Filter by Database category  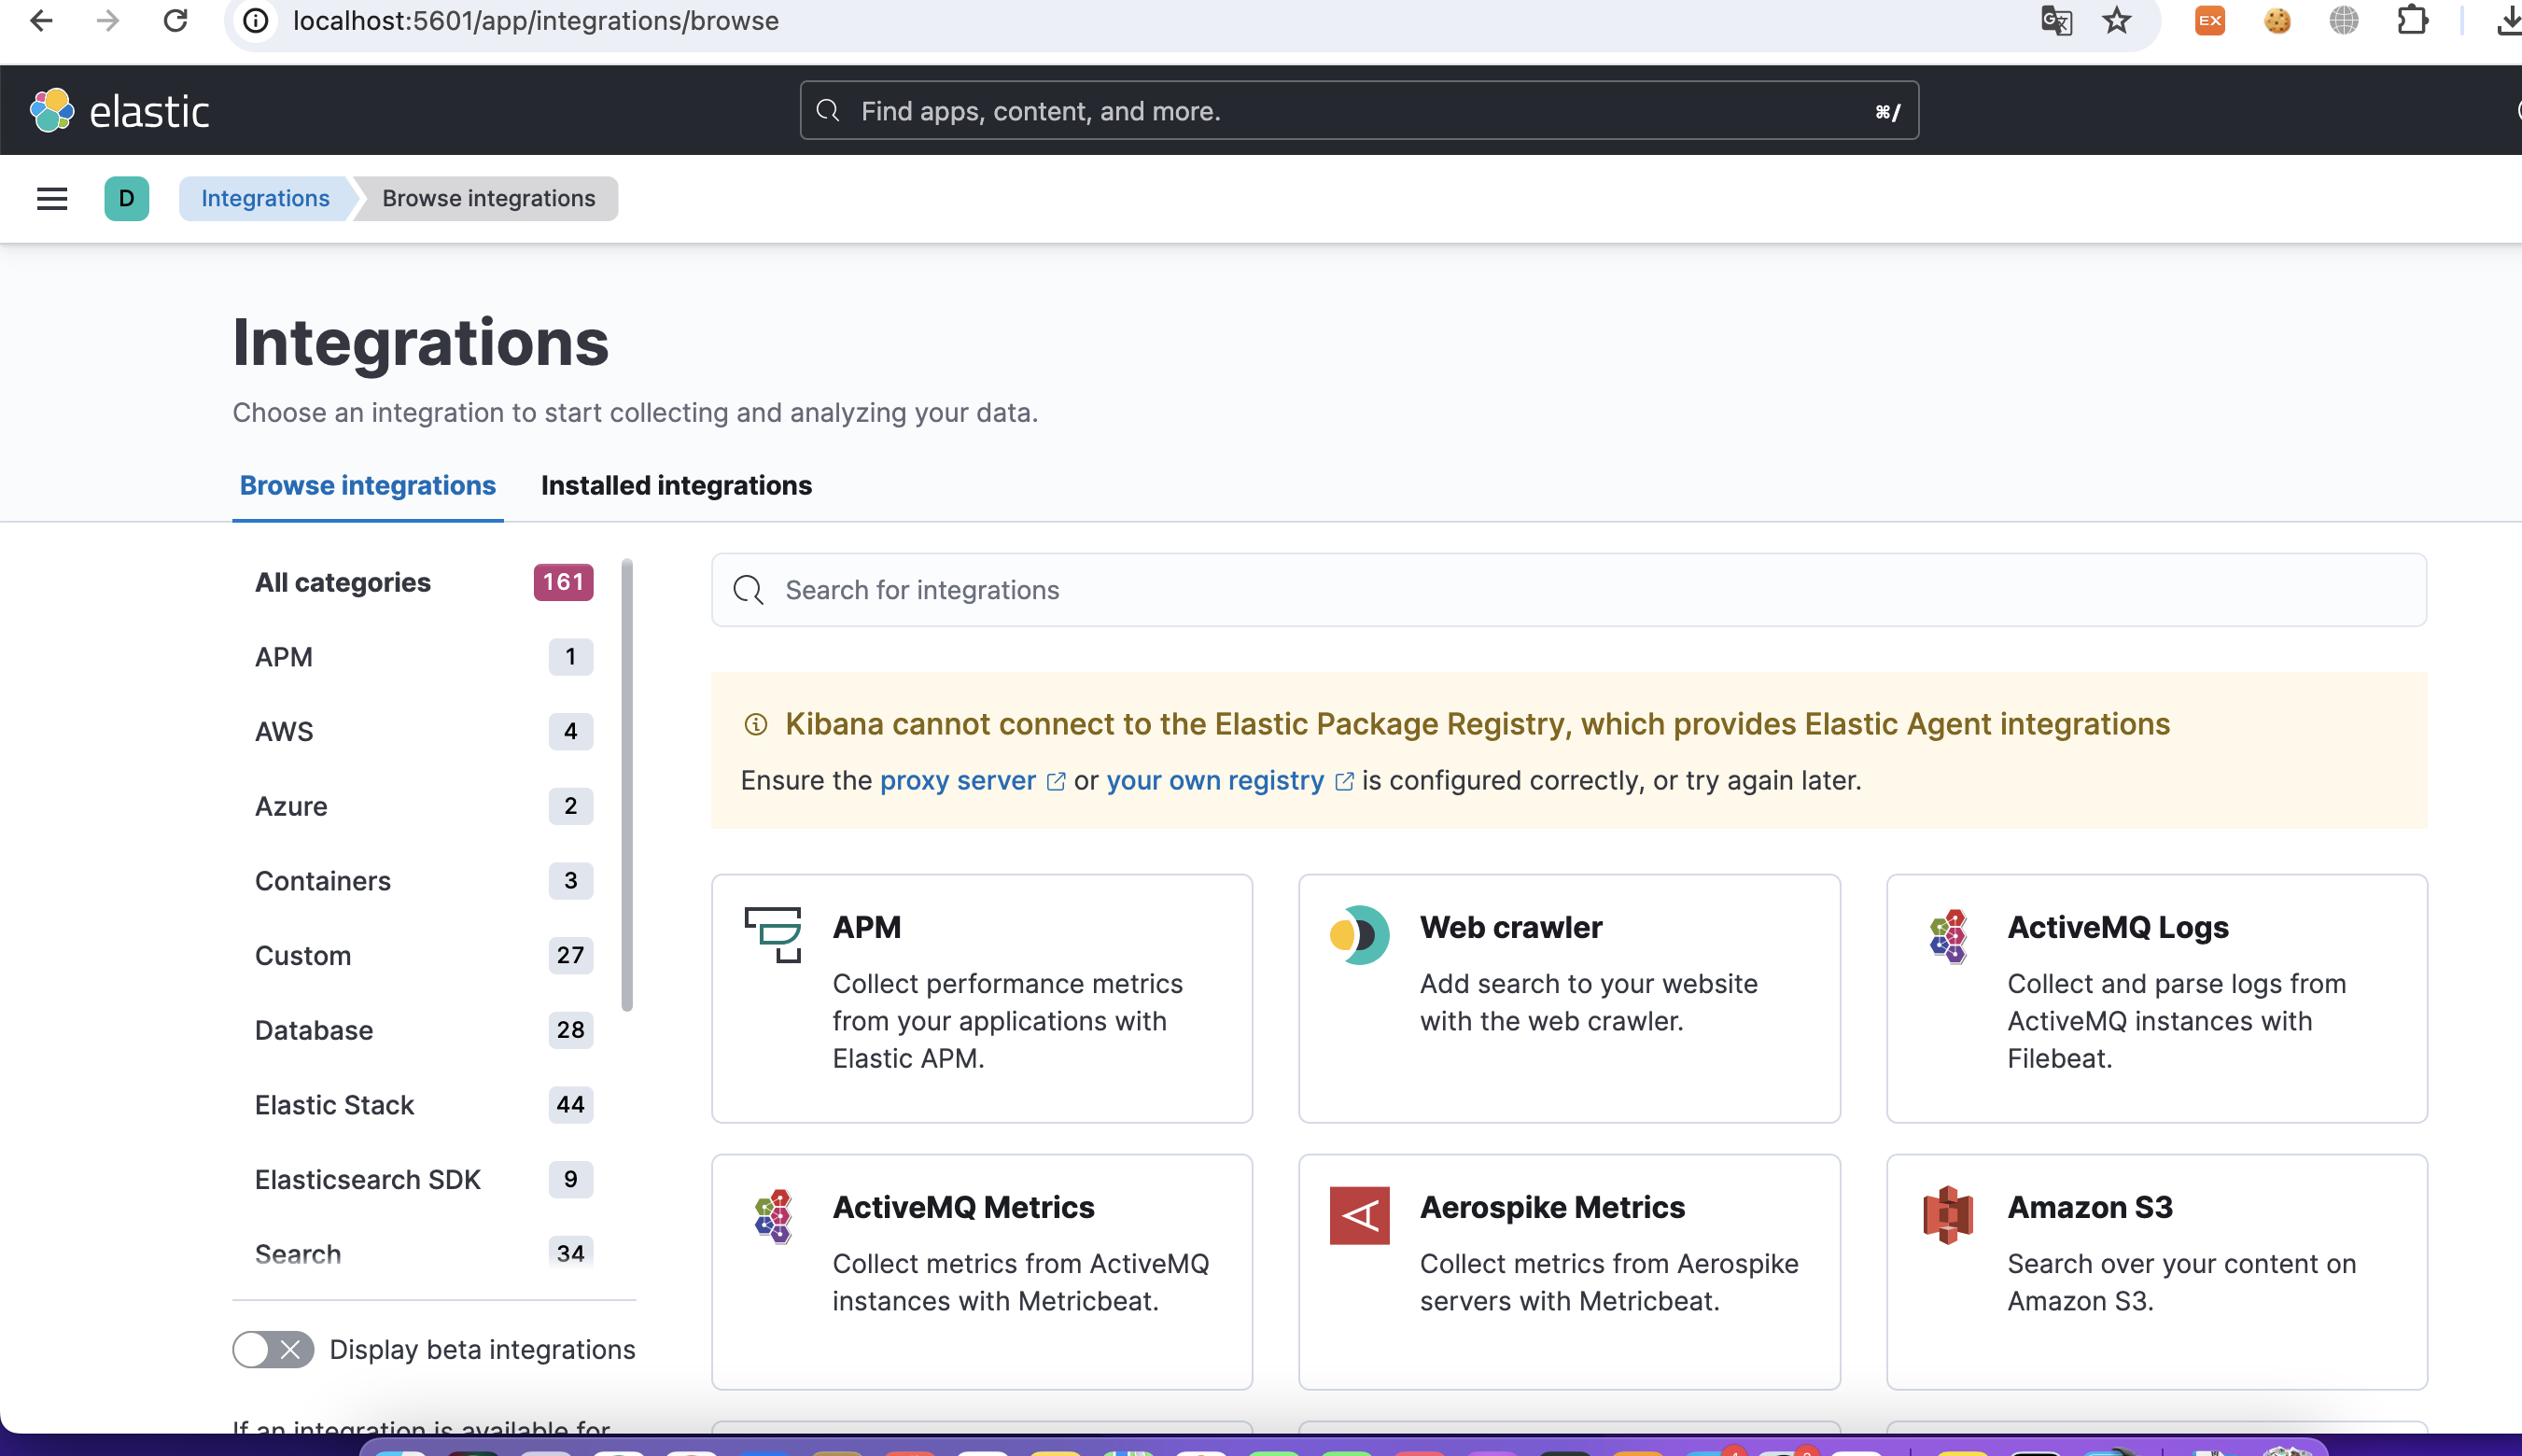424,1030
